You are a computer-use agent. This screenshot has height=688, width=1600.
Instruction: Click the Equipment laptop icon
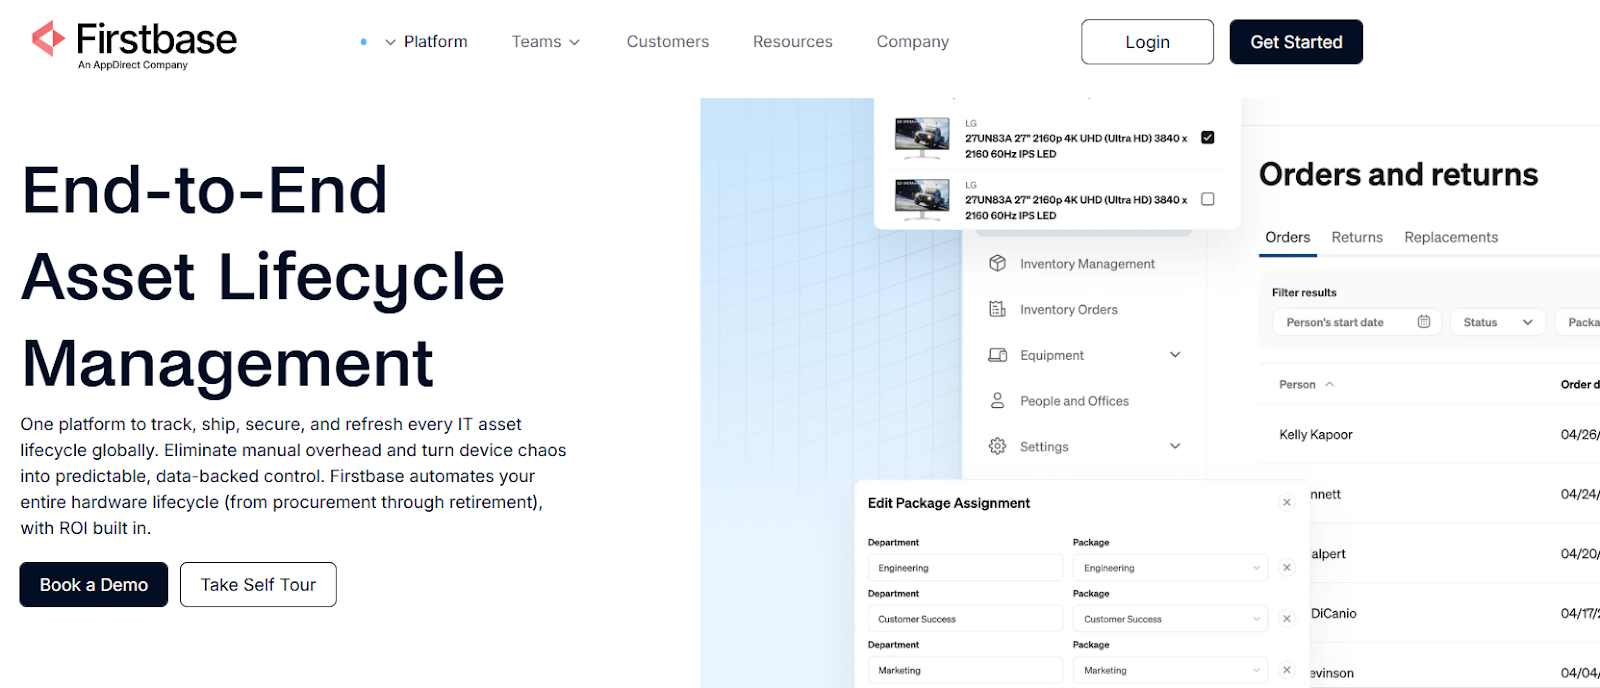997,355
